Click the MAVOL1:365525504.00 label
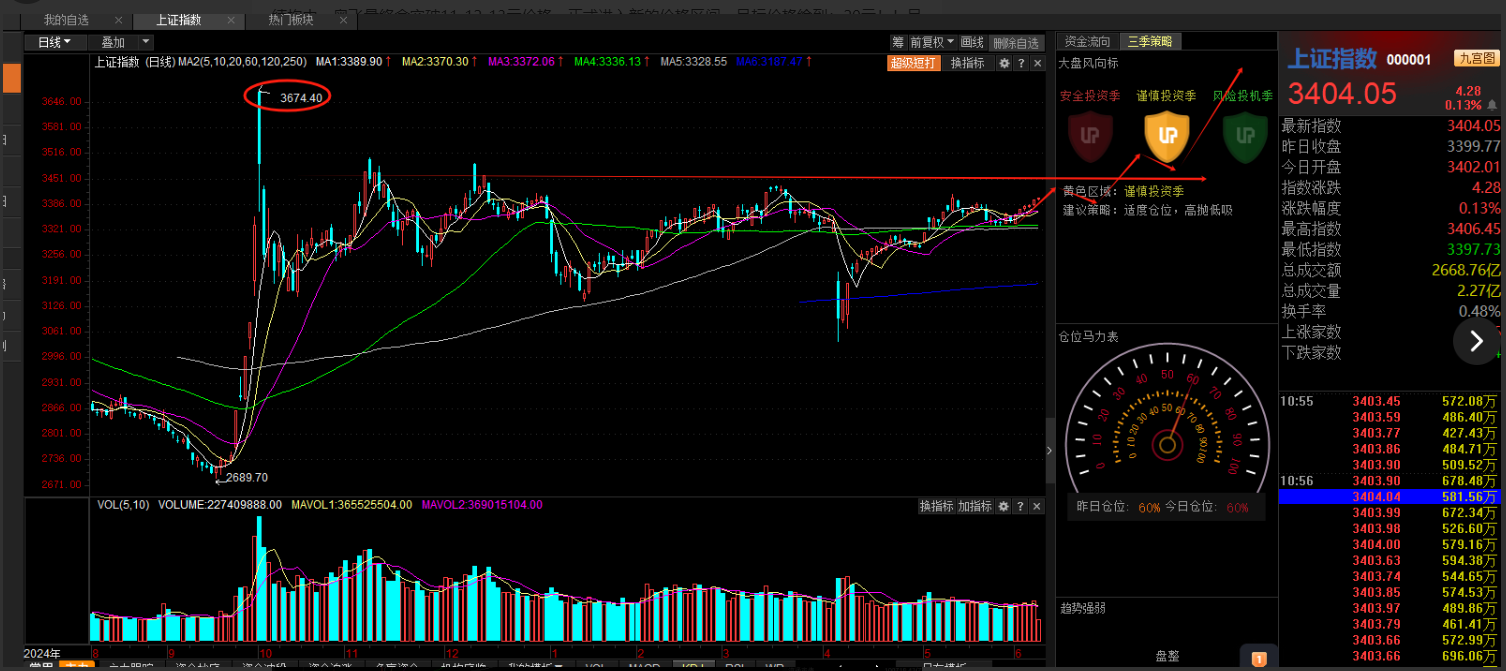The height and width of the screenshot is (671, 1506). click(x=352, y=505)
